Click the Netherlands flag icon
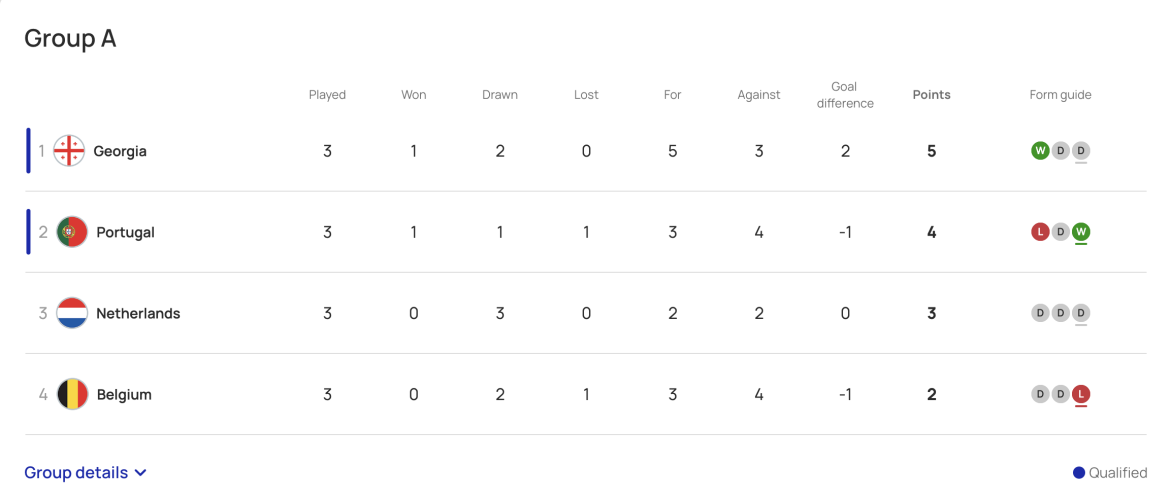The width and height of the screenshot is (1170, 500). pos(72,313)
